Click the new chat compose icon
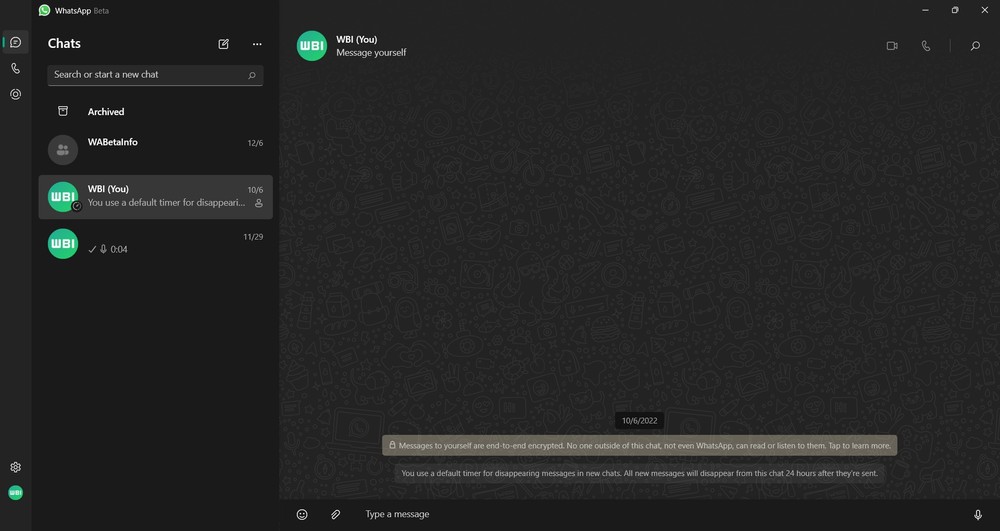The image size is (1000, 531). (224, 44)
